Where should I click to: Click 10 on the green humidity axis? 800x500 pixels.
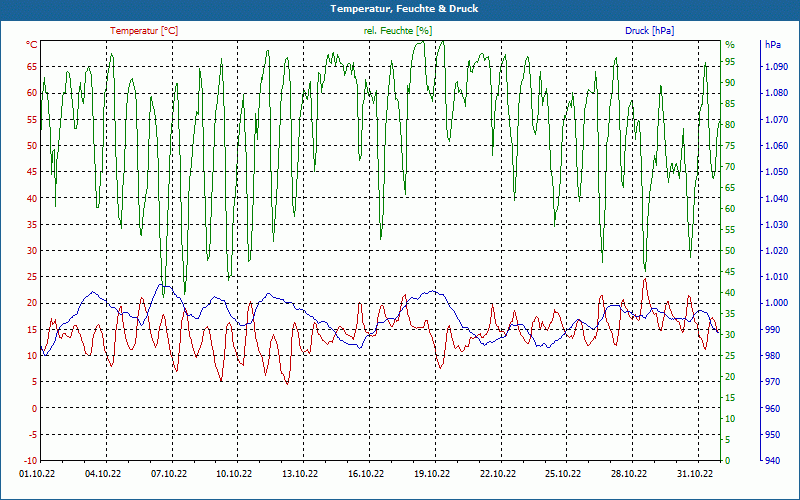click(x=730, y=419)
